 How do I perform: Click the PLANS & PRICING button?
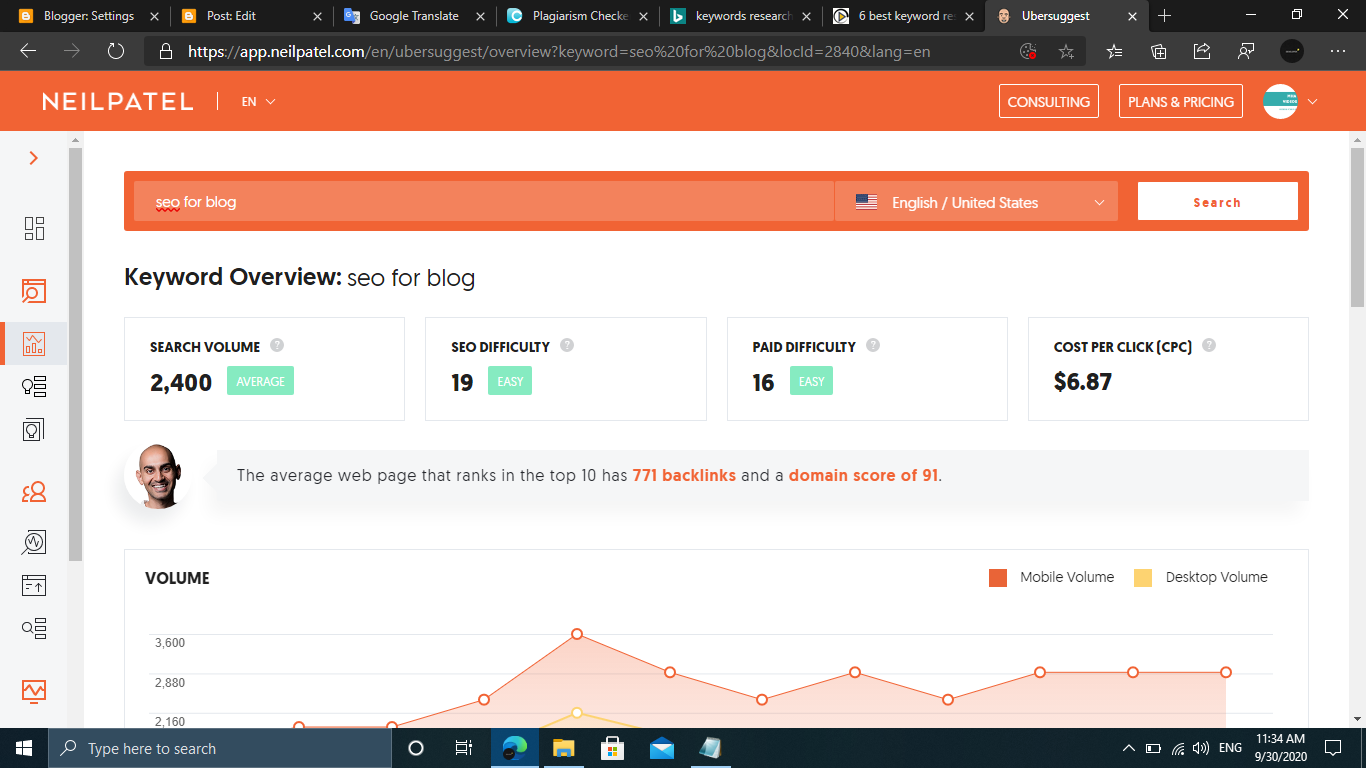tap(1180, 101)
